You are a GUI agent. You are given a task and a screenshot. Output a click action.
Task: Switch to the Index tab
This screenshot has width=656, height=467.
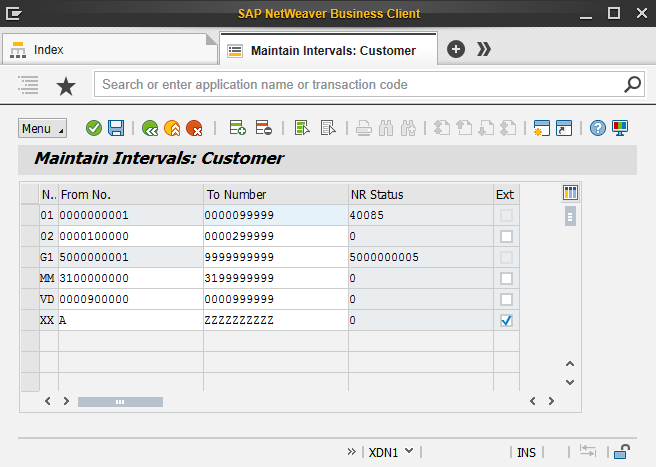(x=109, y=49)
